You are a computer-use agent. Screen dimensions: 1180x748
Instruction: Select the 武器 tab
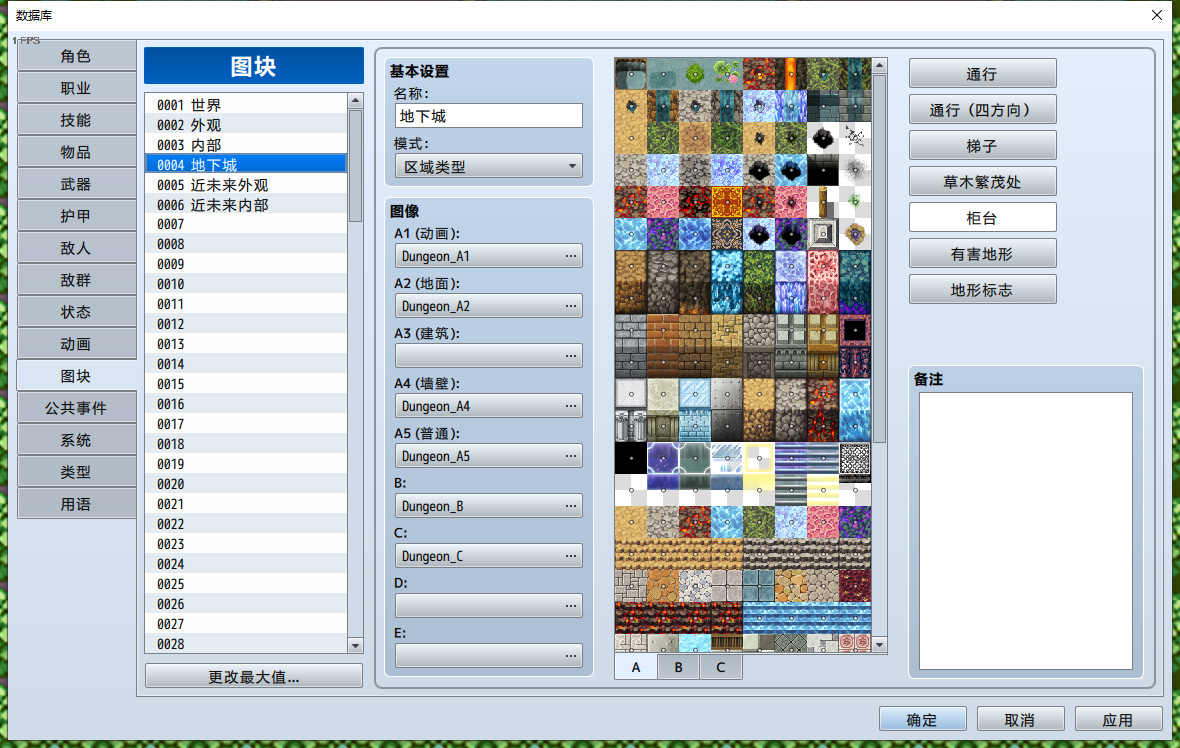click(x=76, y=184)
